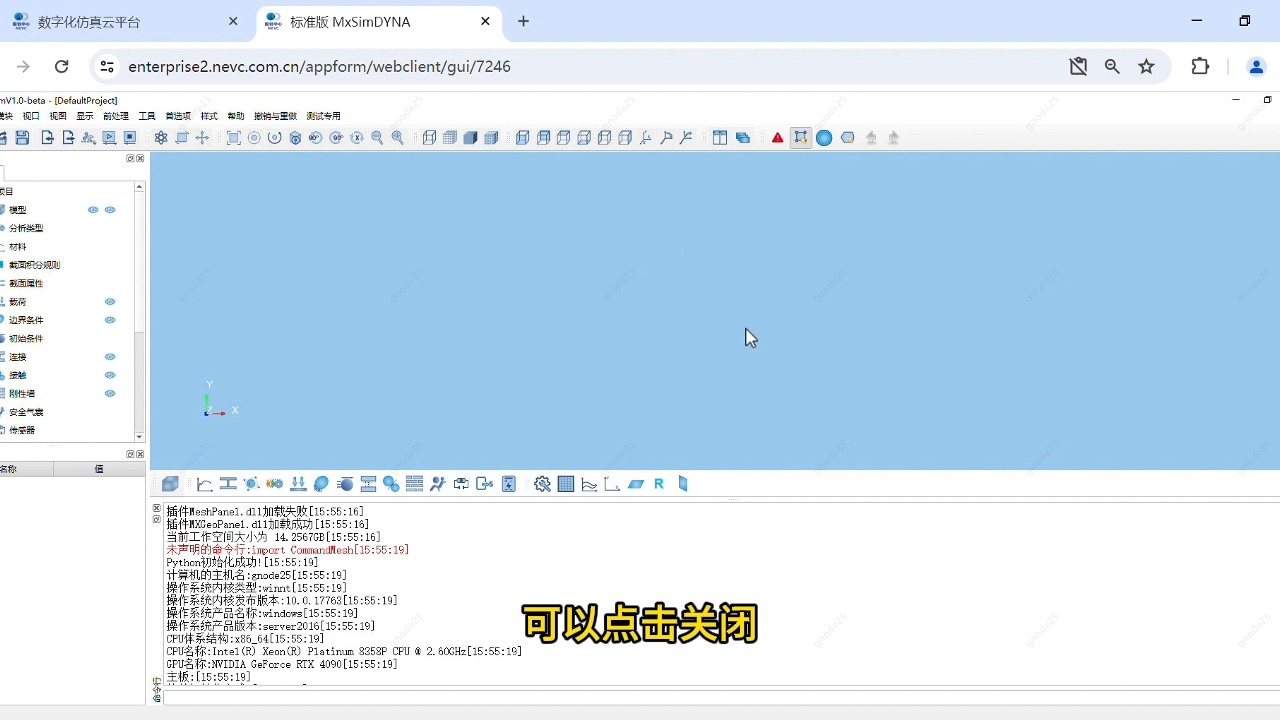Click the browser reload button
The image size is (1280, 720).
[61, 66]
